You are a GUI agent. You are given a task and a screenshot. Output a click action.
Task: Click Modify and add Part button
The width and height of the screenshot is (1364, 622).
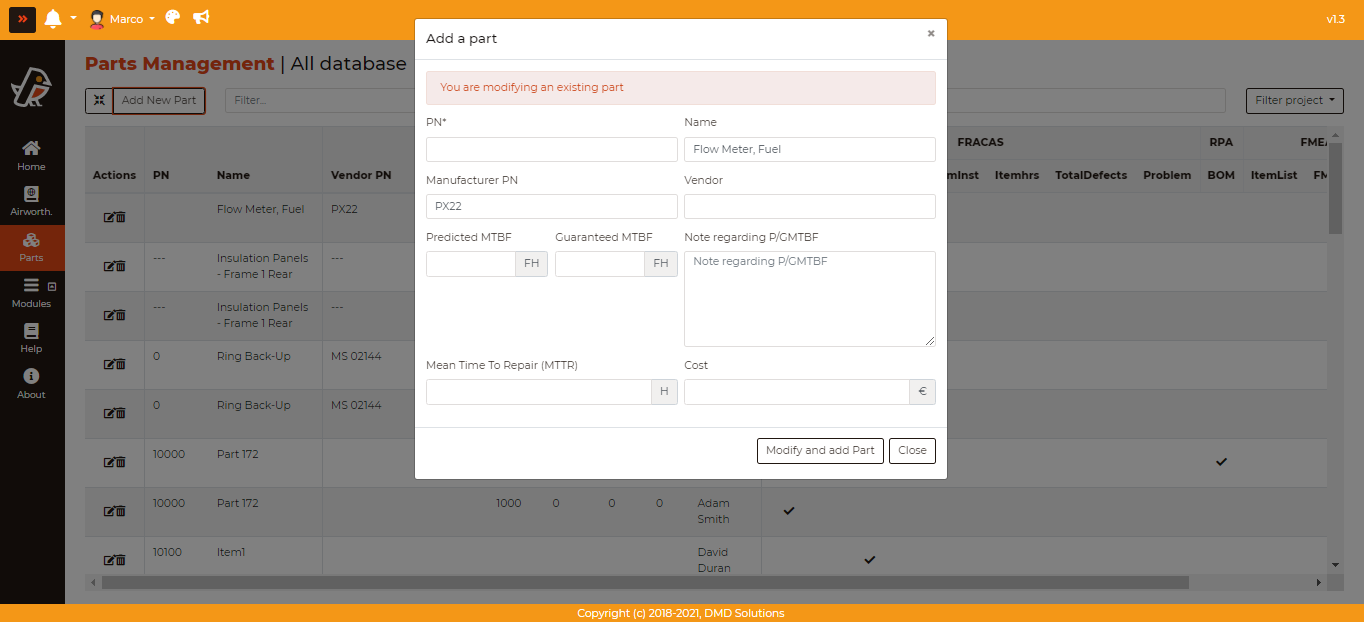click(x=820, y=451)
